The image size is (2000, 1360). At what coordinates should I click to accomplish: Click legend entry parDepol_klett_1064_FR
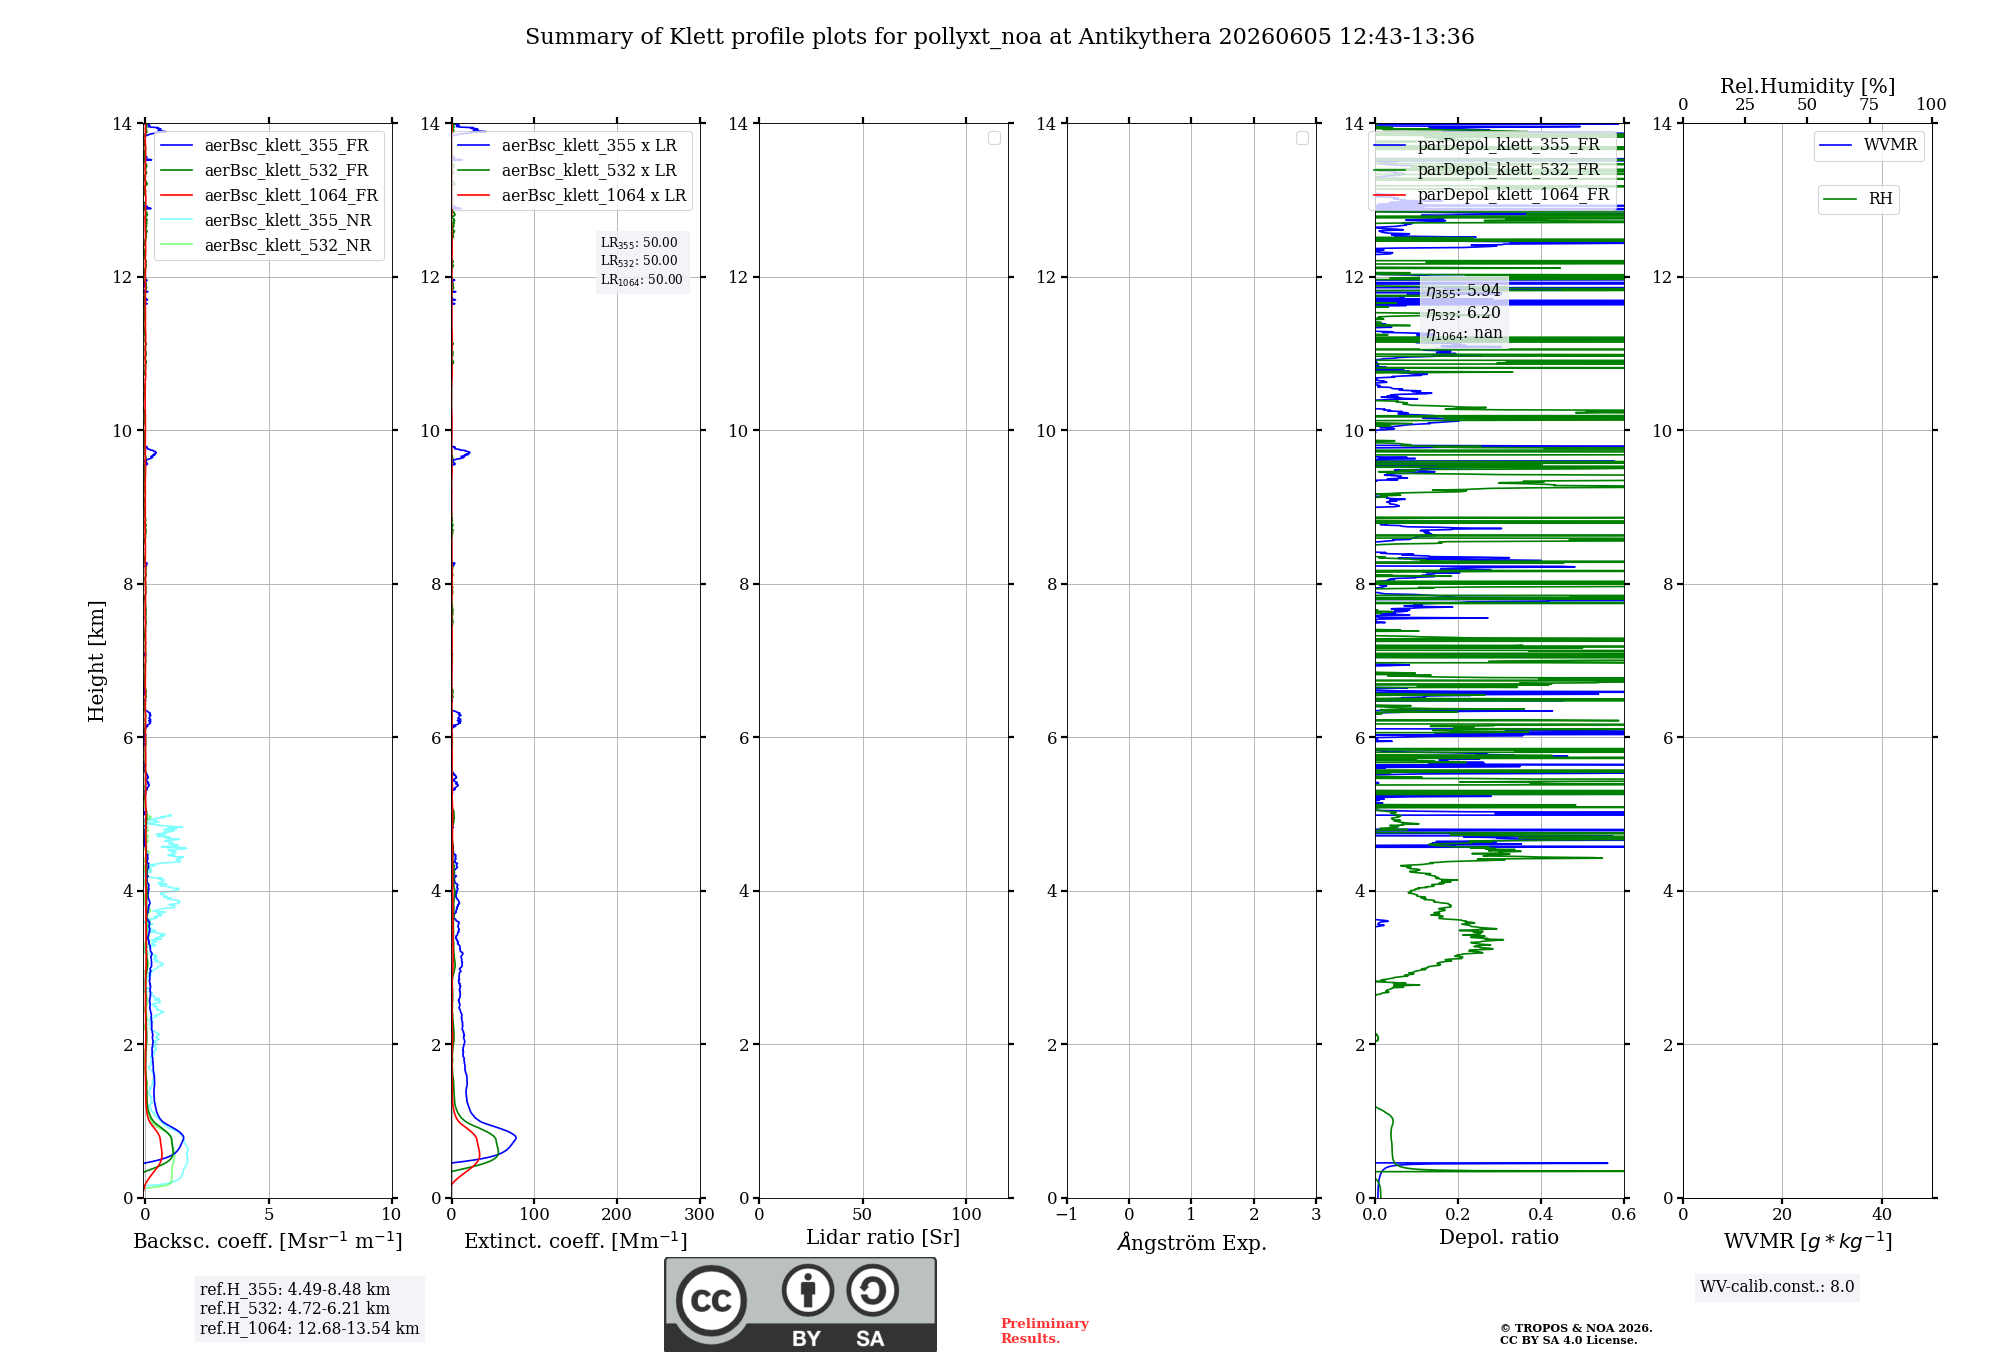[1492, 195]
